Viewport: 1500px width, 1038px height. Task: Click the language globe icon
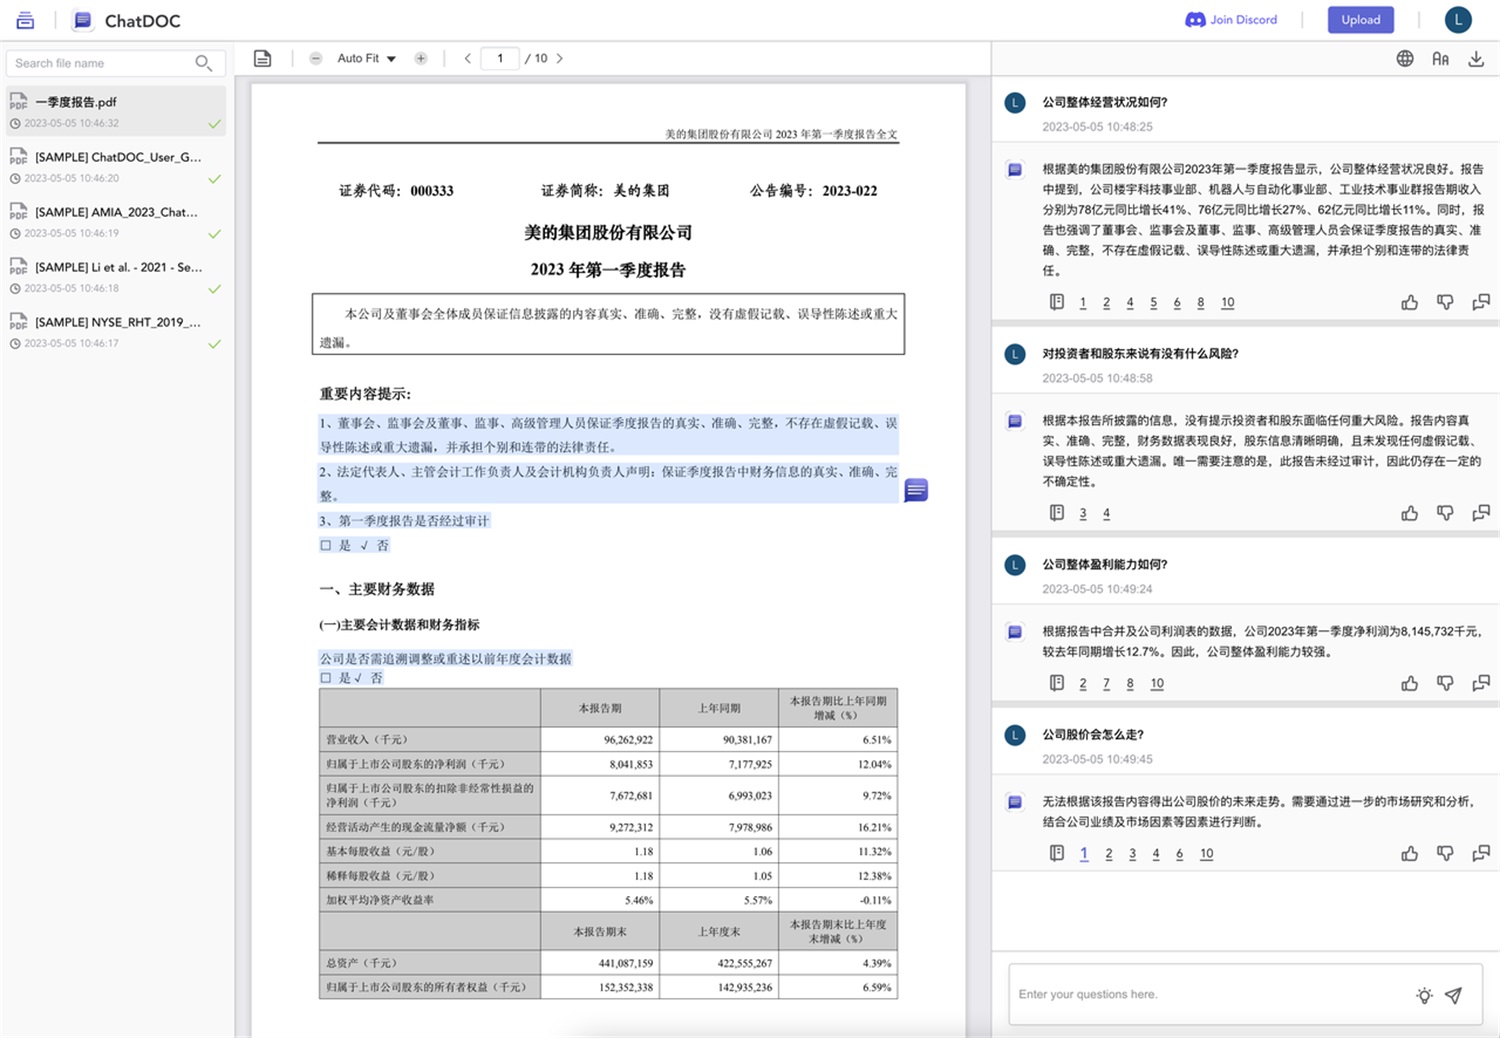[x=1405, y=58]
